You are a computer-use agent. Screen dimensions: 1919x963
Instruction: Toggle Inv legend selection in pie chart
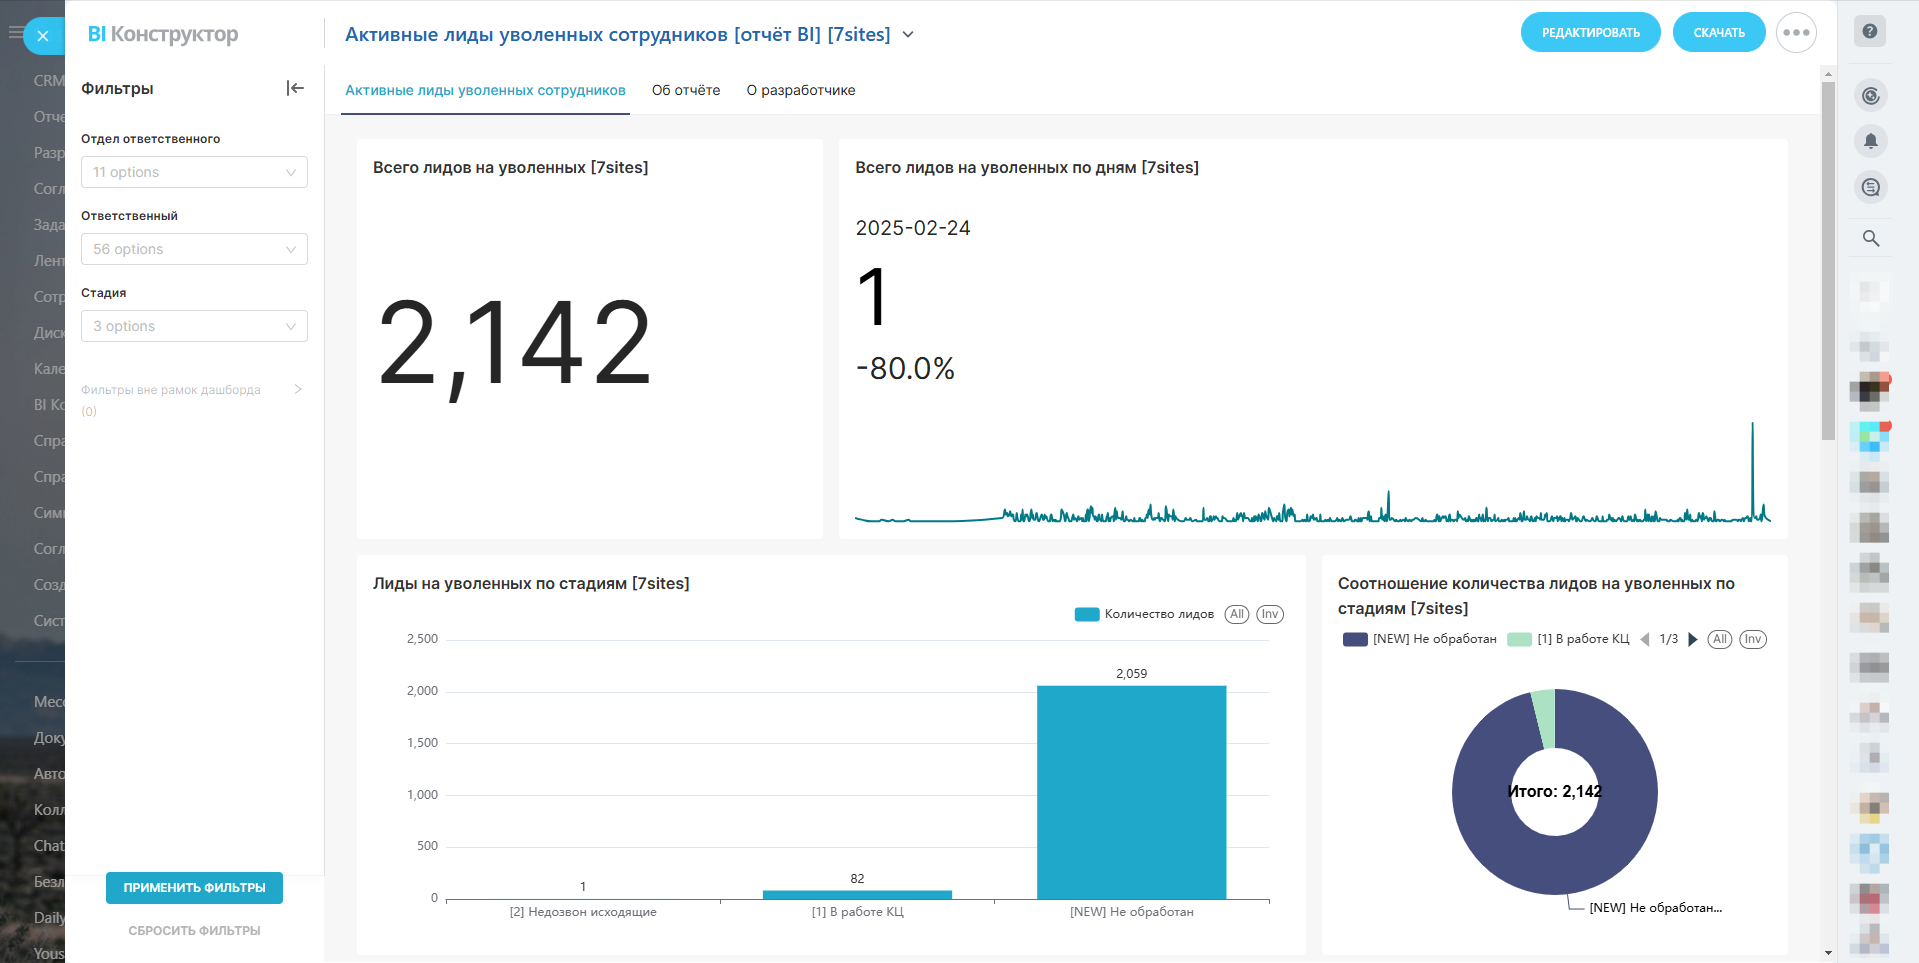coord(1752,640)
